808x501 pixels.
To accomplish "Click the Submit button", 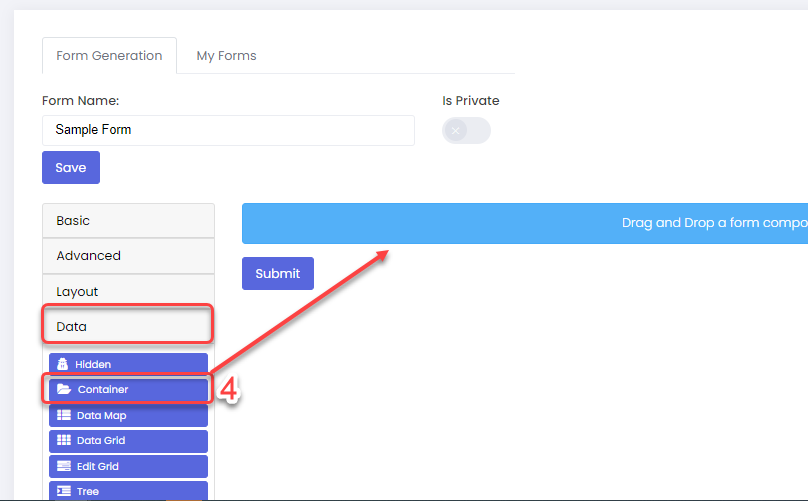I will click(278, 273).
